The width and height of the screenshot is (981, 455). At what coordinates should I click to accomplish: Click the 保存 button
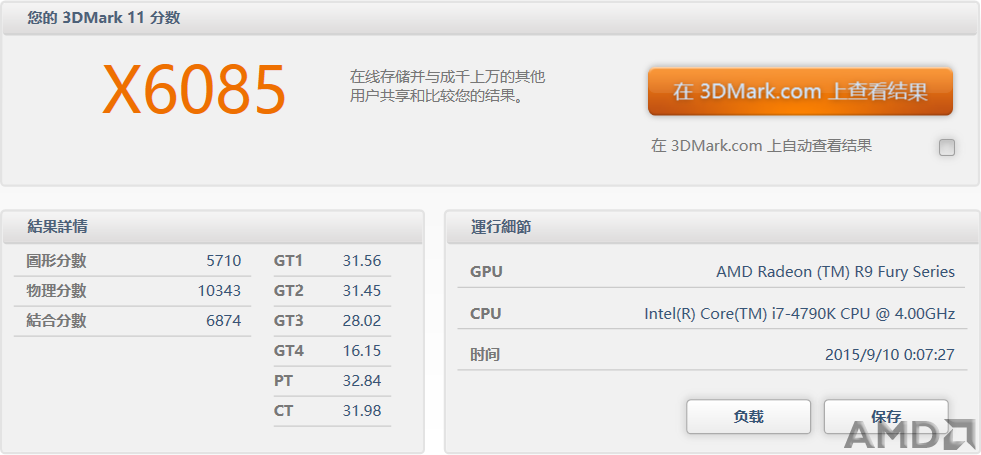886,417
